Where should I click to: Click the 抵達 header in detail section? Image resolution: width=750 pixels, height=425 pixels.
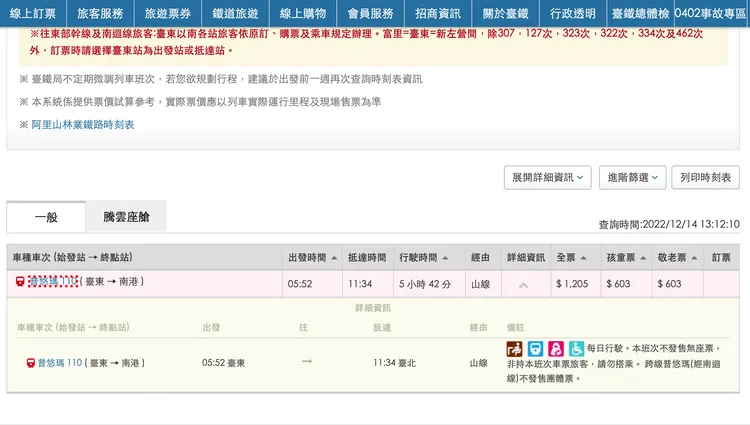click(382, 327)
